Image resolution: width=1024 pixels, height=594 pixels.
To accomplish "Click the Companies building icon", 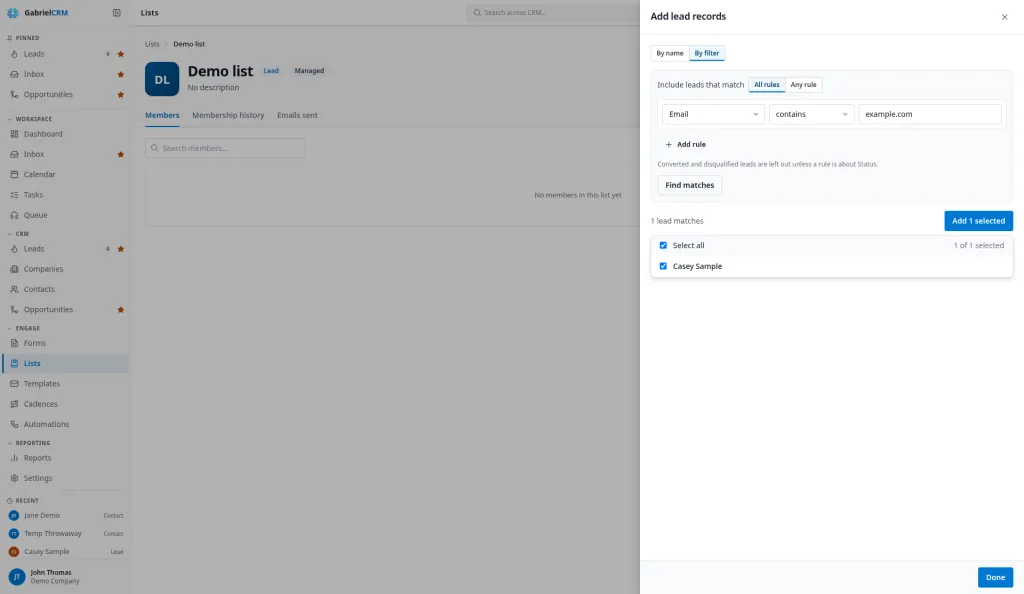I will (14, 269).
